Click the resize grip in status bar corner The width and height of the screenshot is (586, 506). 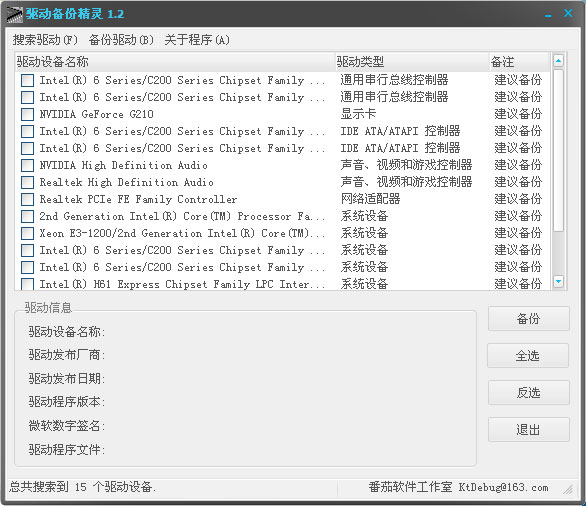coord(568,489)
